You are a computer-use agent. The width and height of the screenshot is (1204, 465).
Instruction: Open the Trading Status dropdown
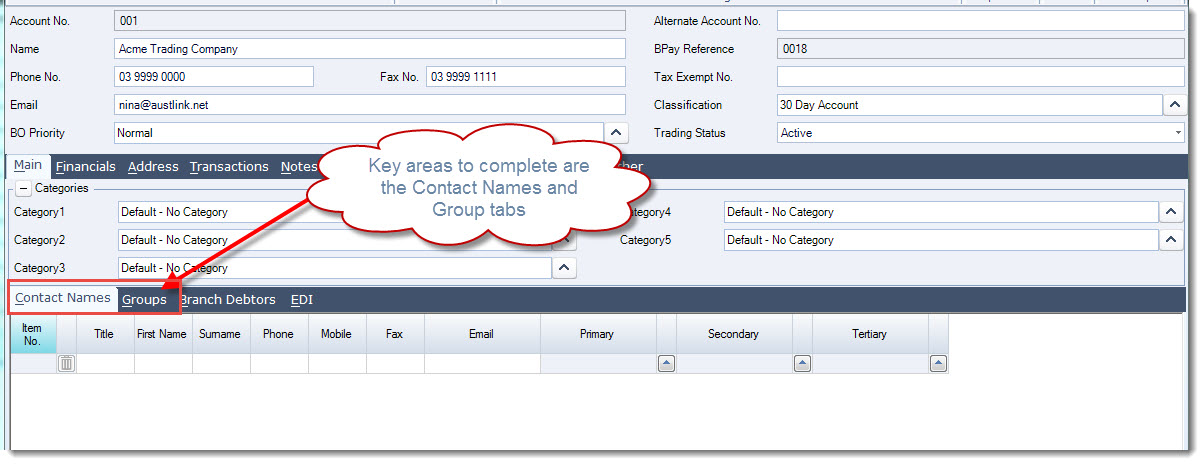tap(1177, 133)
